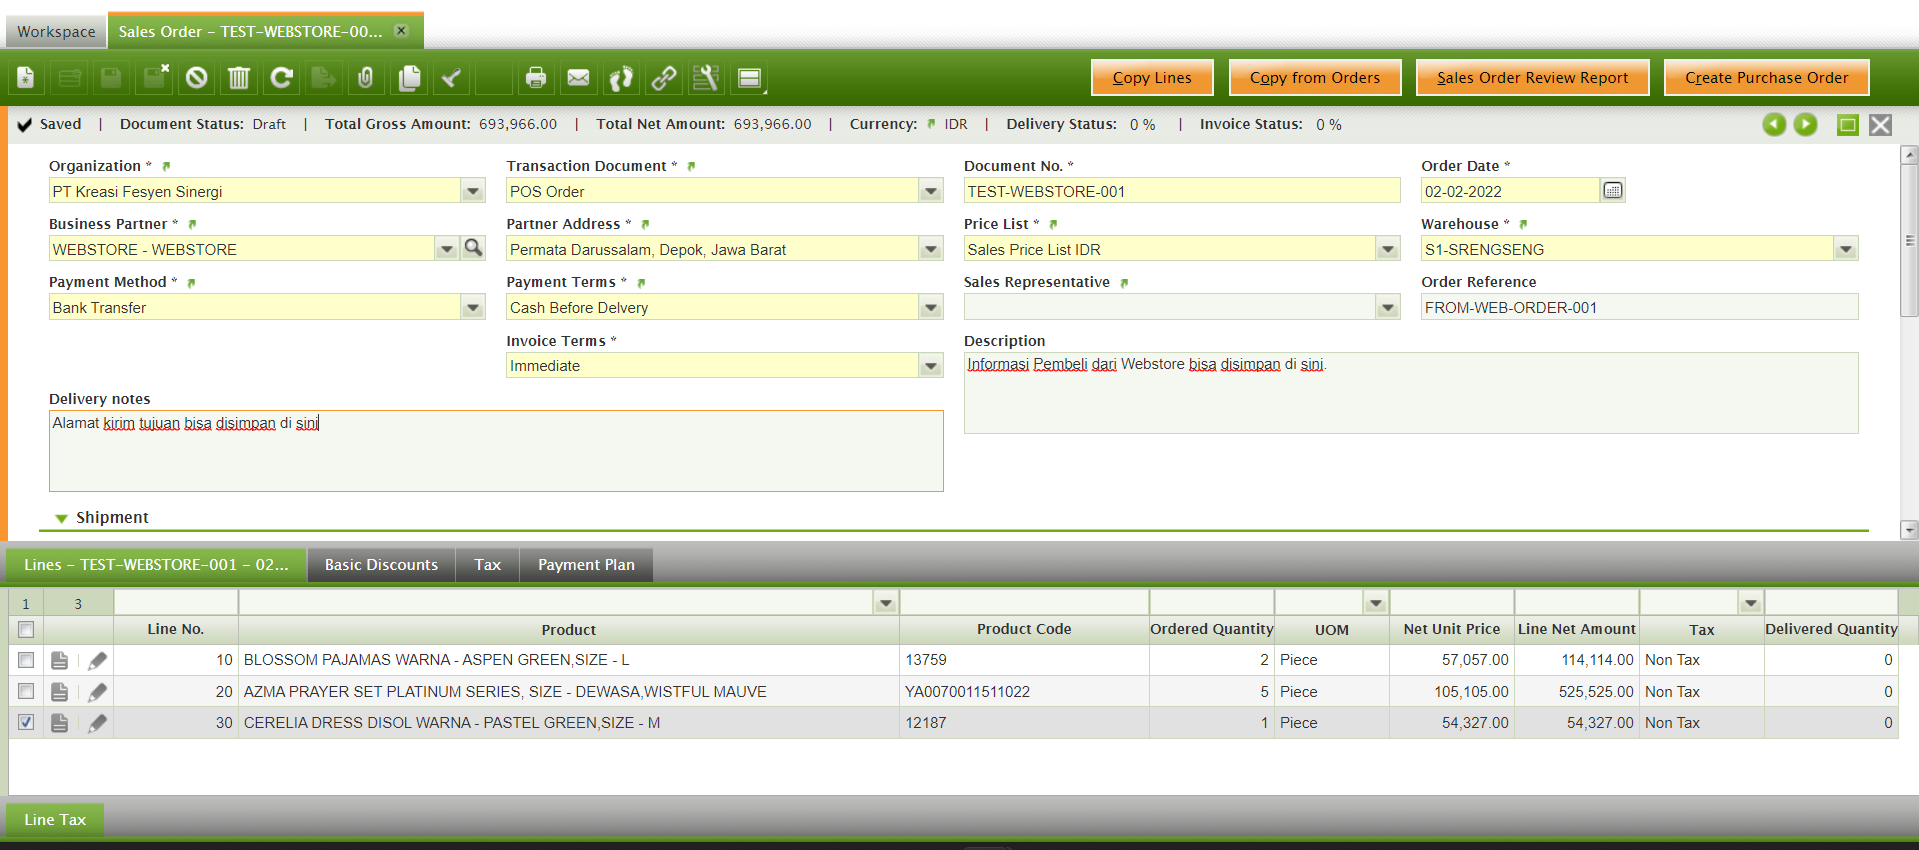The image size is (1919, 850).
Task: Expand the Payment Method dropdown
Action: coord(473,308)
